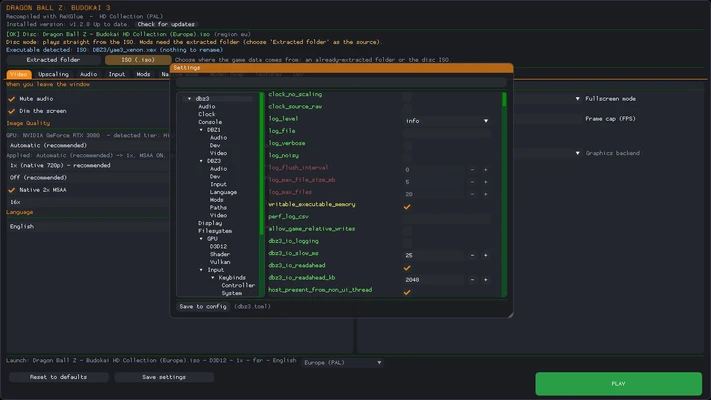Decrease dbz3_io_readahead_kb with minus button
Image resolution: width=711 pixels, height=400 pixels.
click(x=472, y=280)
